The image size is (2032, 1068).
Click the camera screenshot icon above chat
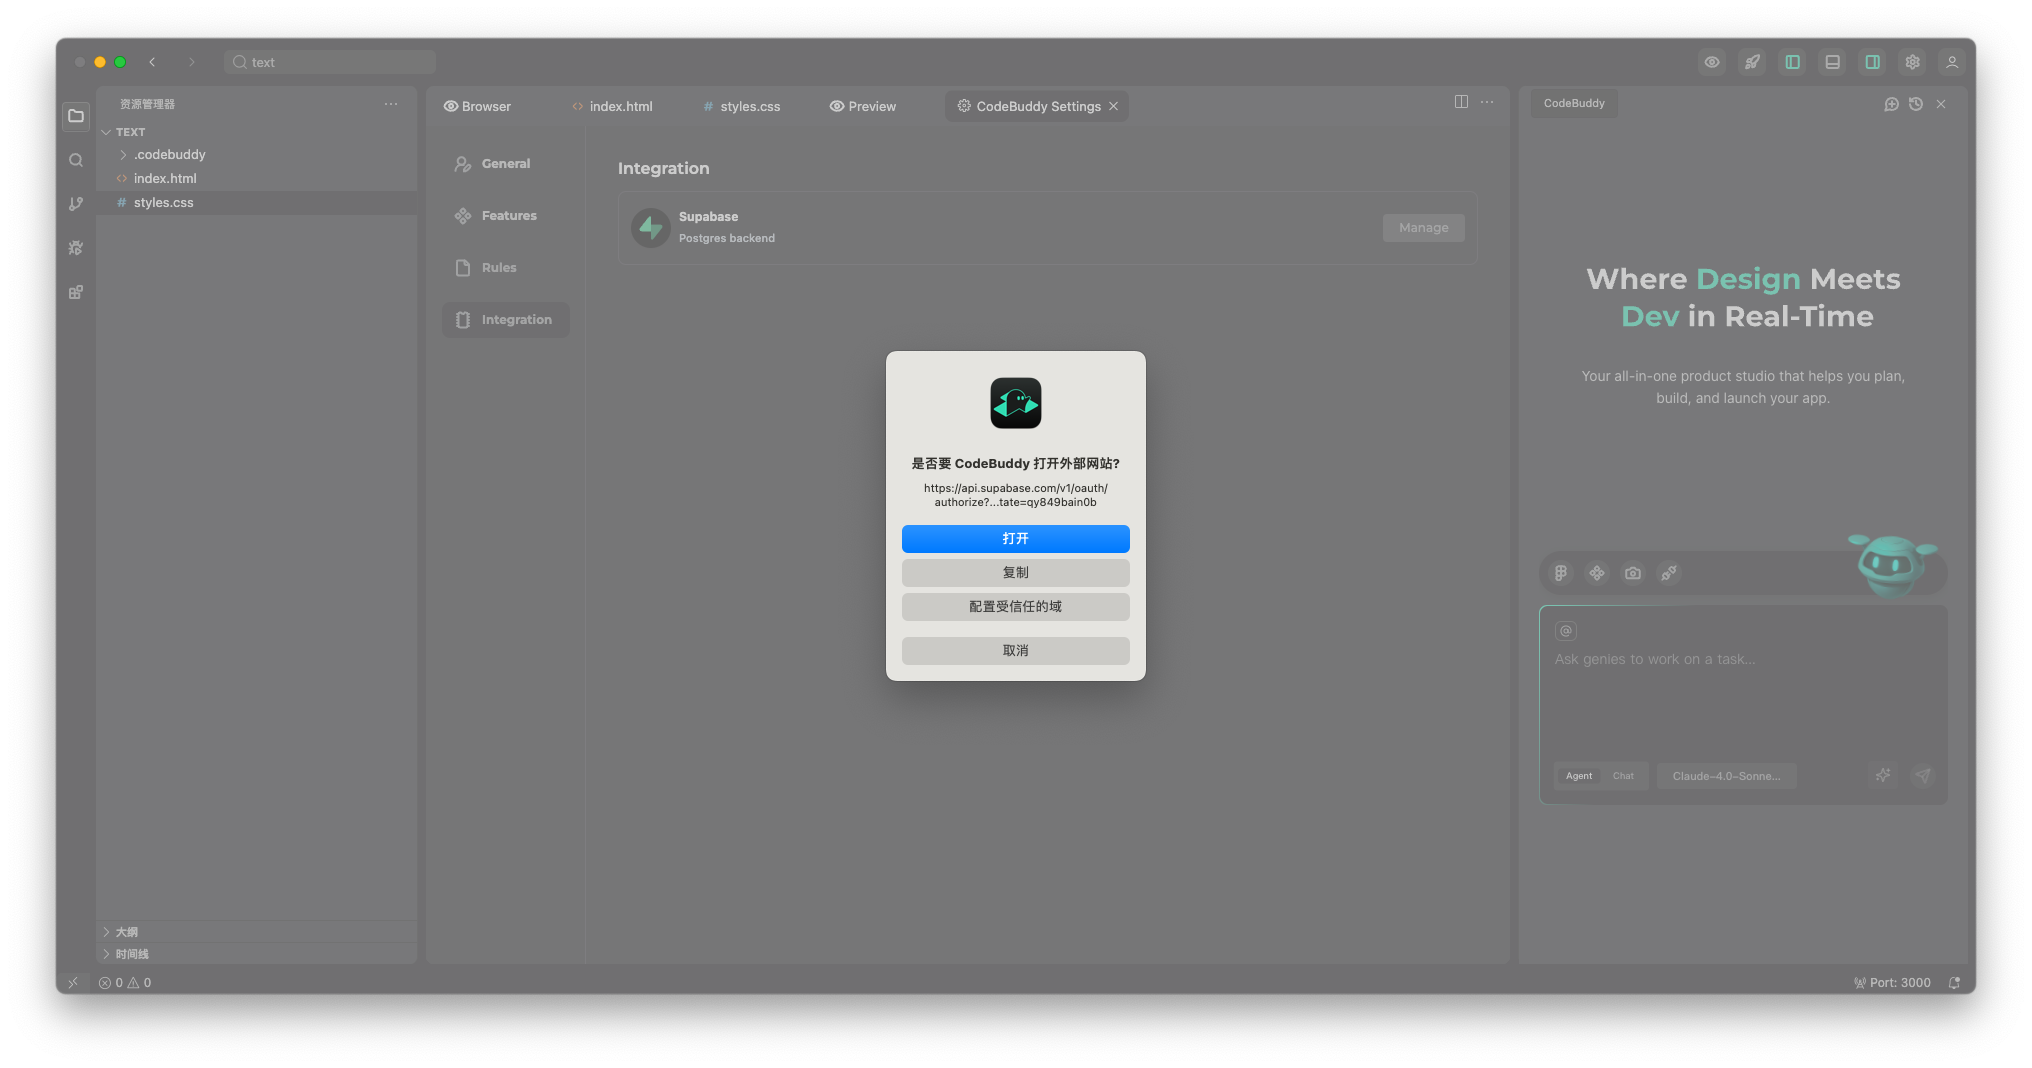click(x=1633, y=573)
